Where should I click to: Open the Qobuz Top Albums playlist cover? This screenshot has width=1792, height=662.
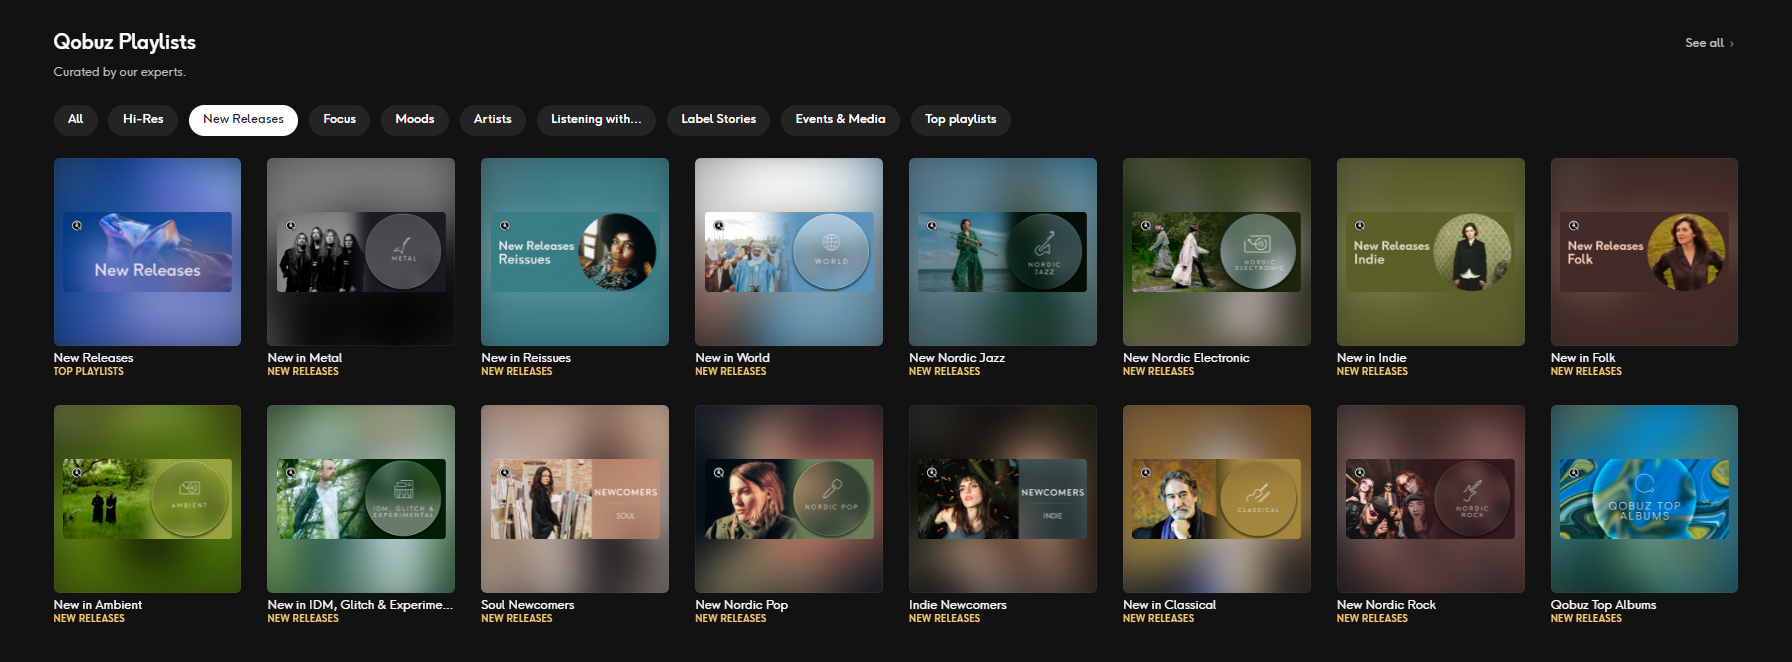pyautogui.click(x=1644, y=499)
